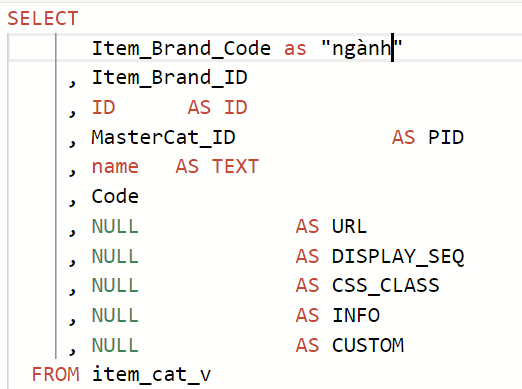Click the NULL before AS URL
The height and width of the screenshot is (389, 522).
[x=115, y=227]
